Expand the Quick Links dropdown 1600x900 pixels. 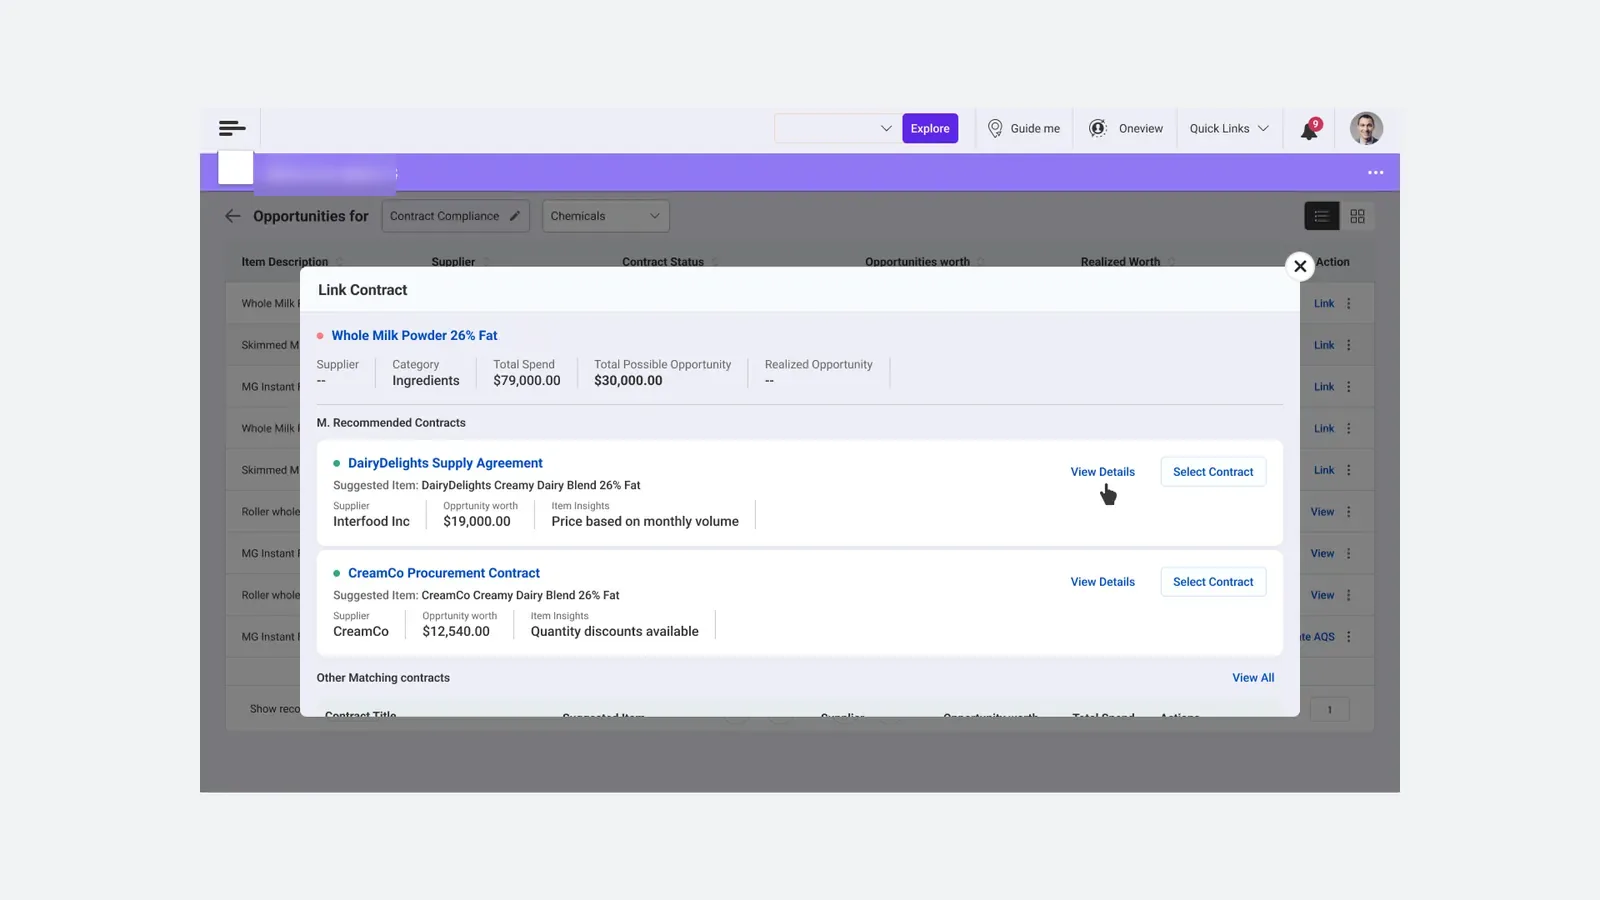tap(1229, 128)
